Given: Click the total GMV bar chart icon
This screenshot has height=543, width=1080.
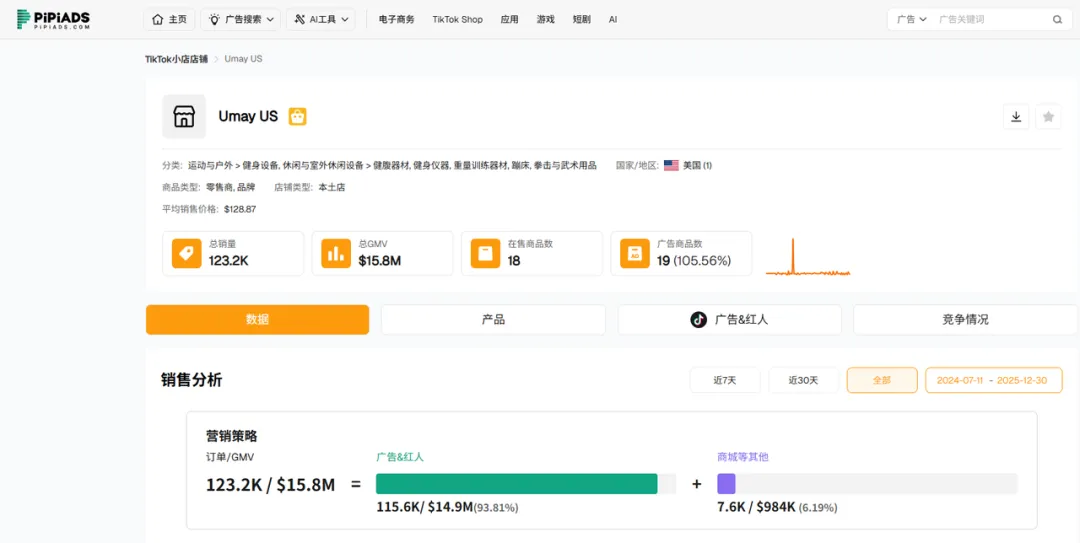Looking at the screenshot, I should point(336,254).
